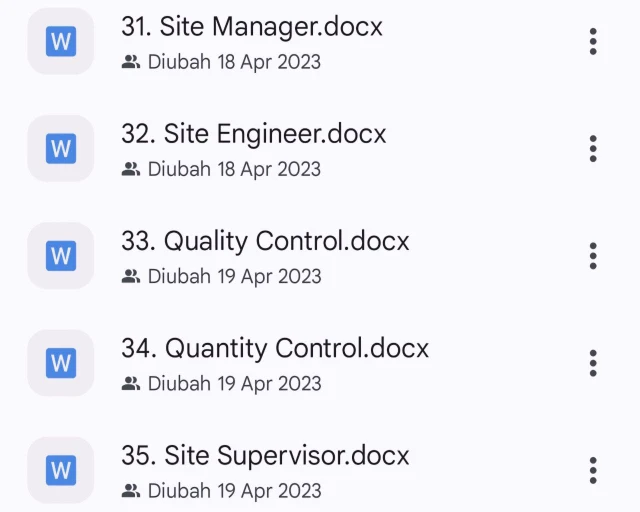Screen dimensions: 640x512
Task: Open file 32. Site Engineer.docx
Action: (253, 134)
